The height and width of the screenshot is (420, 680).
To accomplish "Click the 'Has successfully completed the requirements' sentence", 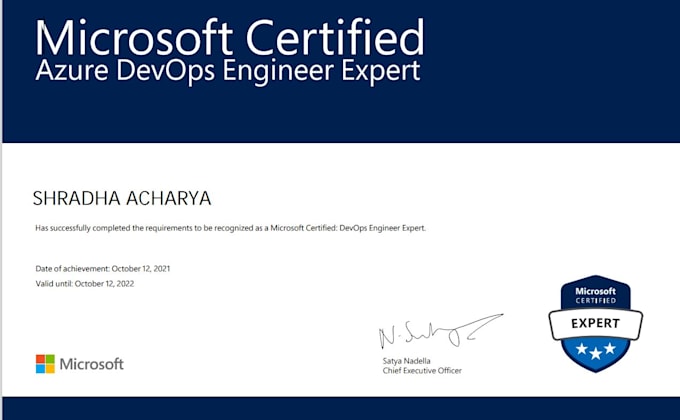I will point(230,228).
